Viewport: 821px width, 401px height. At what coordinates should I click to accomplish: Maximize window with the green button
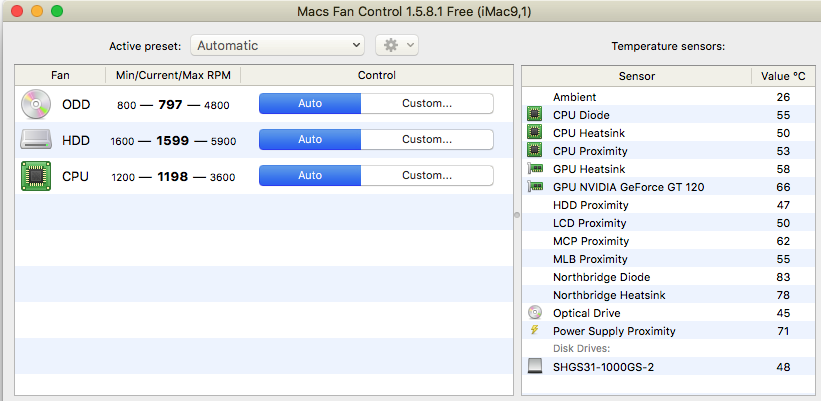[x=57, y=12]
